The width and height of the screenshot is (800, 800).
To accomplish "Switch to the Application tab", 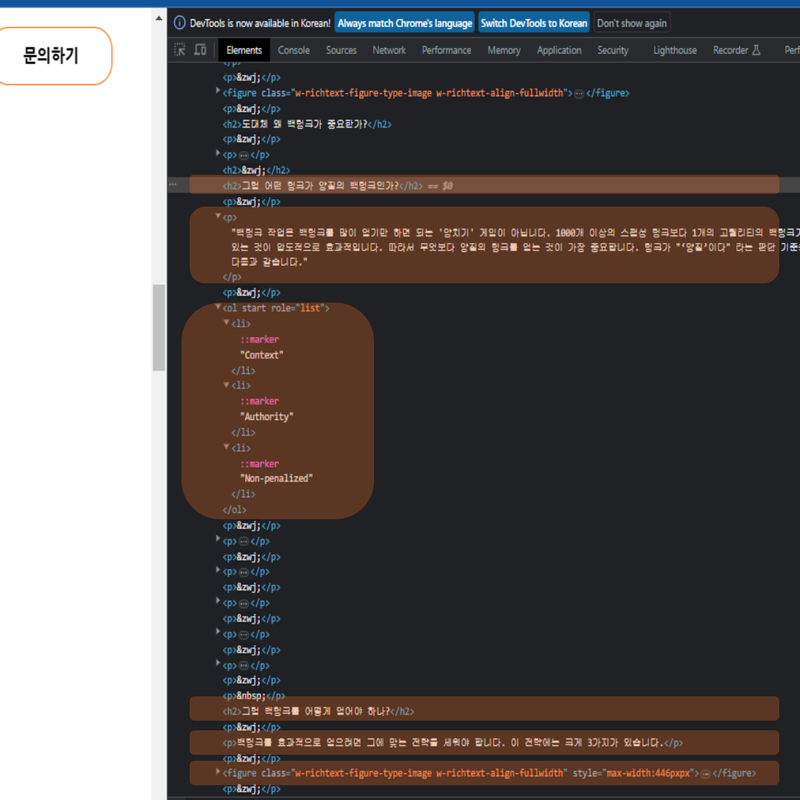I will tap(559, 50).
